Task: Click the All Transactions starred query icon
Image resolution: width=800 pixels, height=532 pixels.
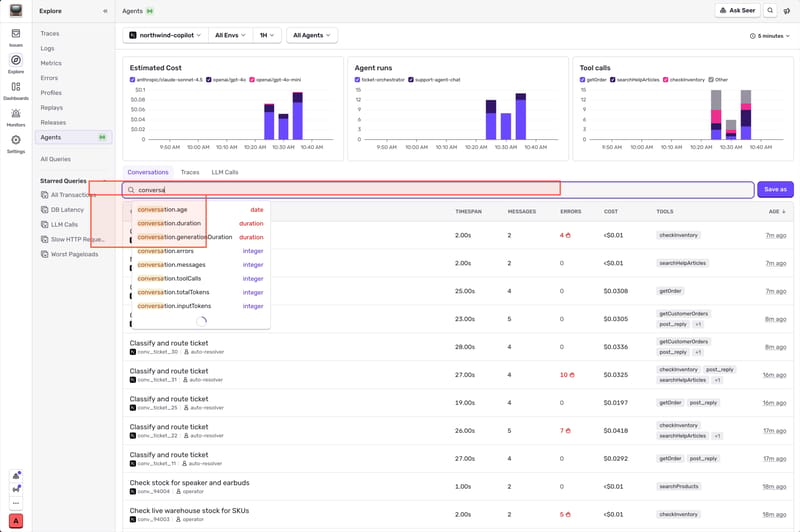Action: click(44, 195)
